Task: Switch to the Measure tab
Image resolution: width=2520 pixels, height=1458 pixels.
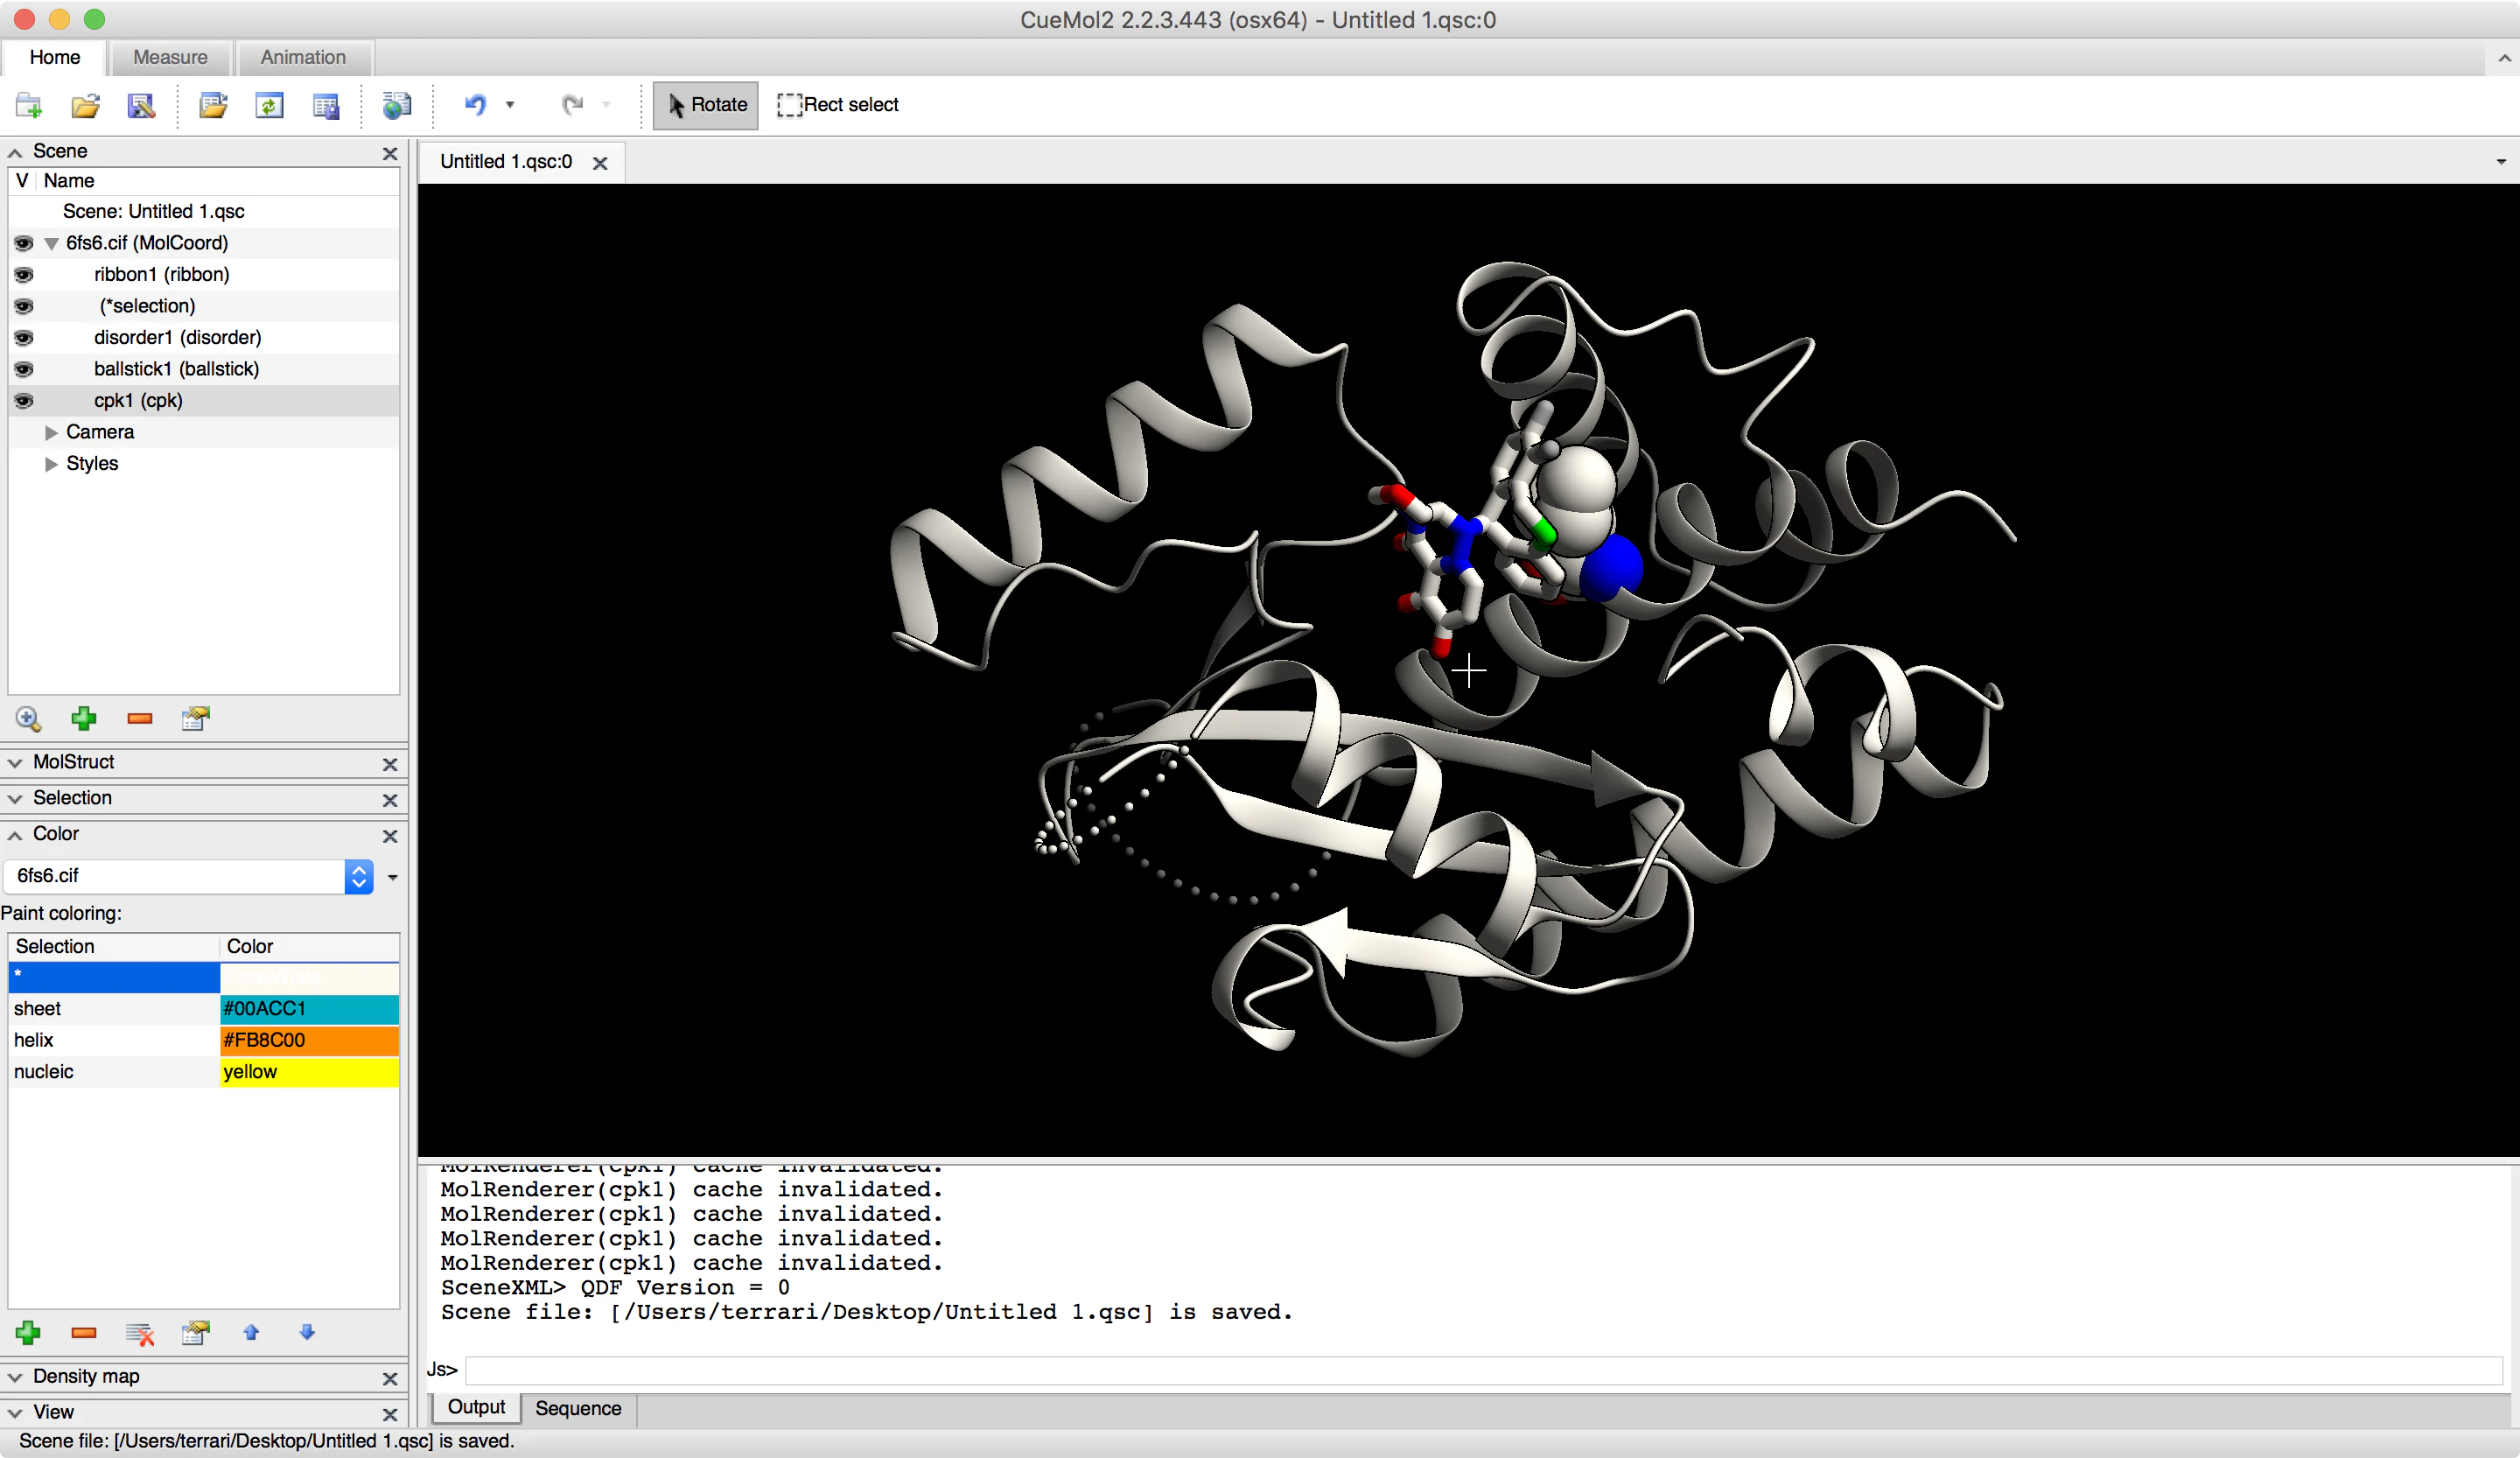Action: point(170,57)
